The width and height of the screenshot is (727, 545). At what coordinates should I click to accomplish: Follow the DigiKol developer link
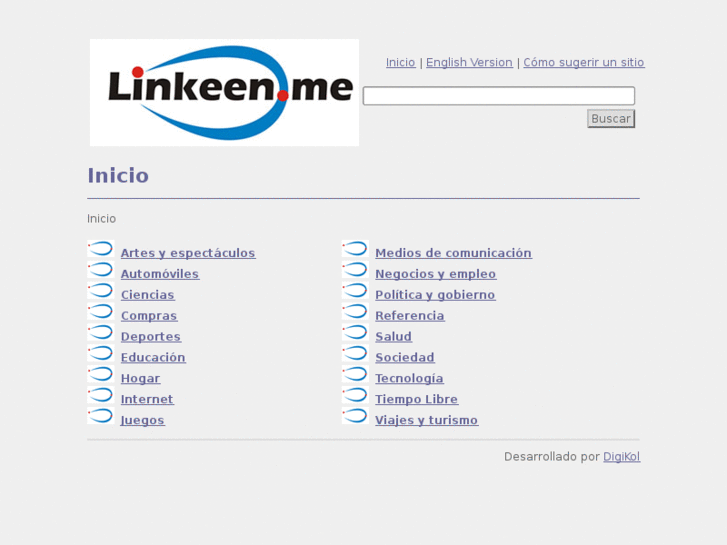621,457
